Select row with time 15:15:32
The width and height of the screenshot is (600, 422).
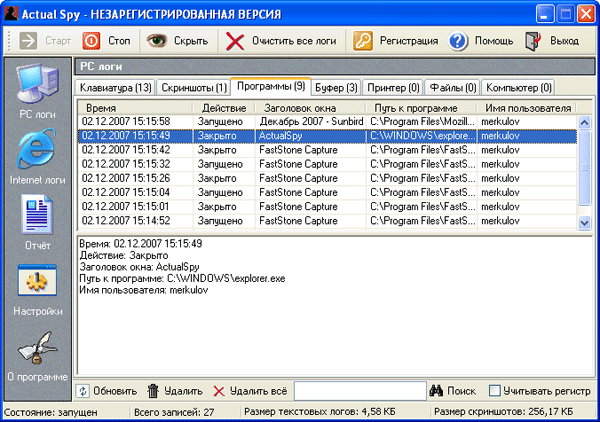pyautogui.click(x=328, y=164)
